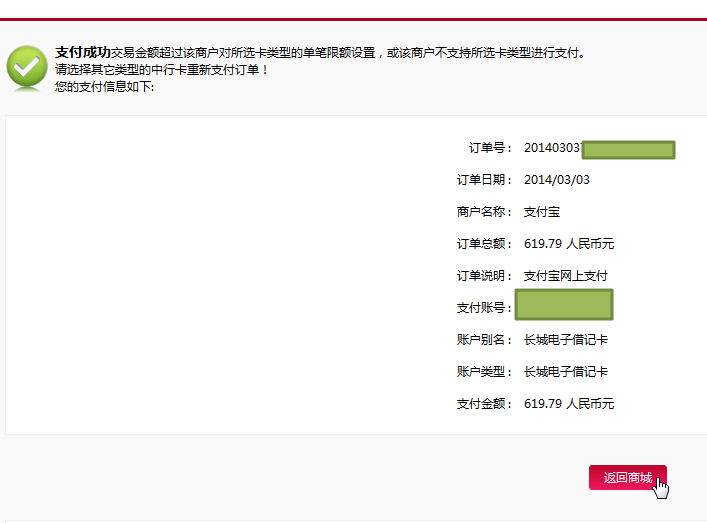
Task: Select the merchant name 支付宝
Action: [x=542, y=212]
